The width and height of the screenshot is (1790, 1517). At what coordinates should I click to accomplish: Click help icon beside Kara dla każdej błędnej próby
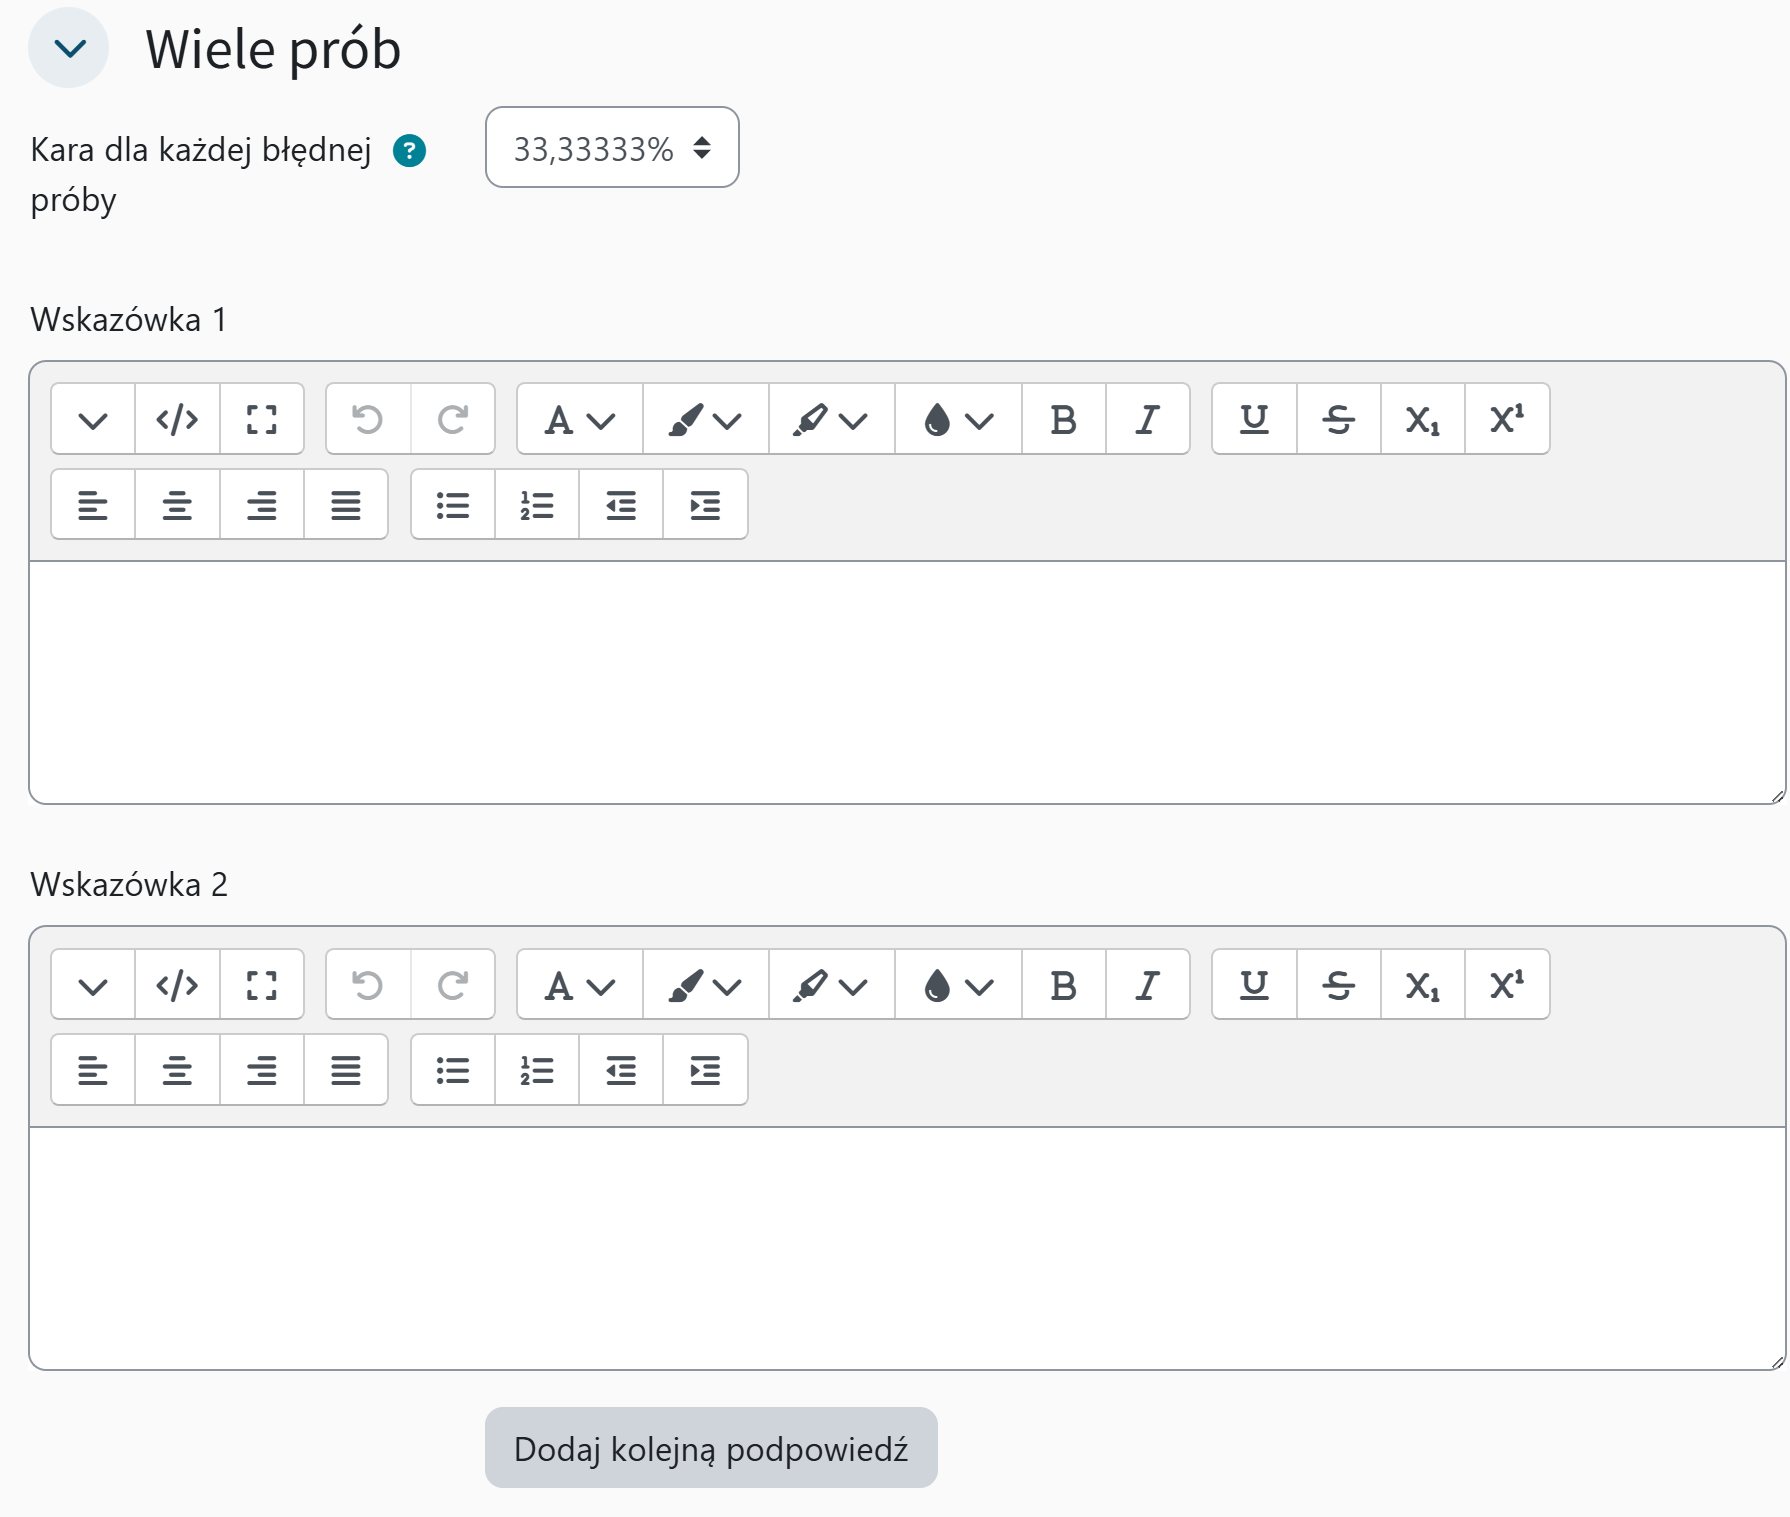click(409, 151)
